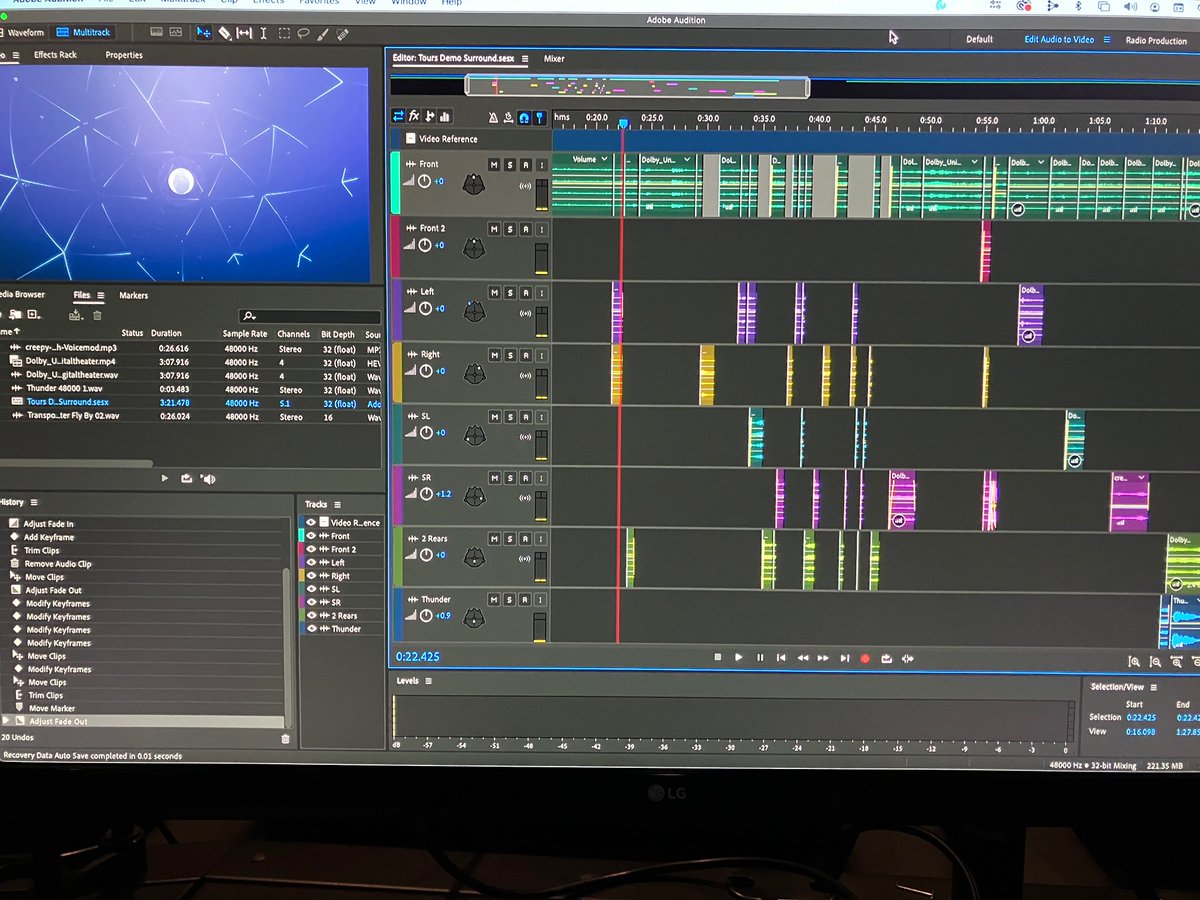The width and height of the screenshot is (1200, 900).
Task: Select the Slip tool in the toolbar
Action: (x=244, y=33)
